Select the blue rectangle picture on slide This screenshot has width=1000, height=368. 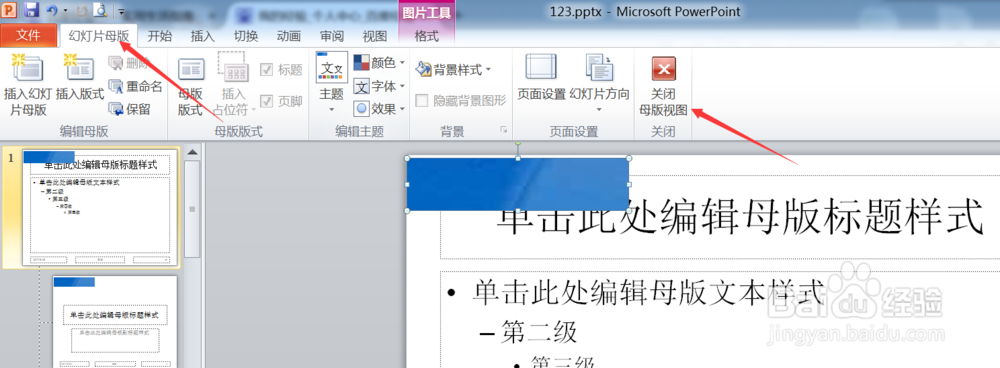518,184
